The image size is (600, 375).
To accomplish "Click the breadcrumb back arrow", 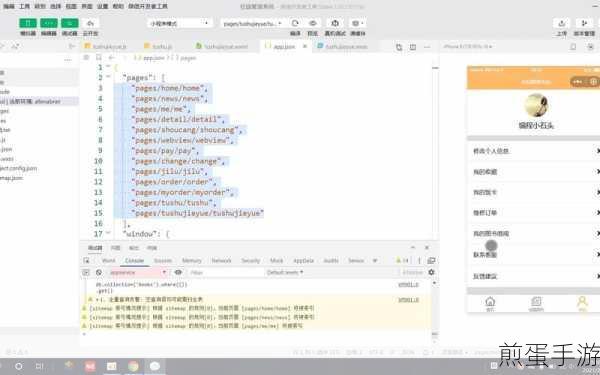I will click(111, 58).
